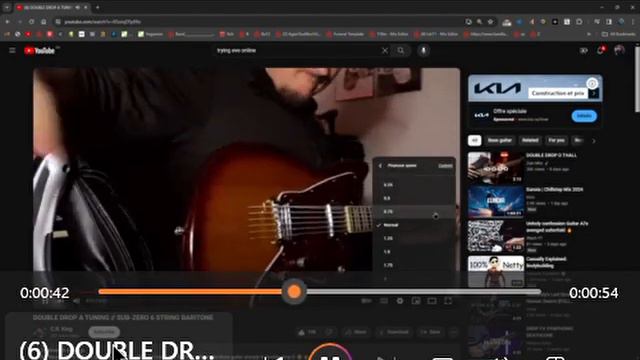The width and height of the screenshot is (640, 360).
Task: Open the Netty 100% recommended video thumbnail
Action: [496, 271]
